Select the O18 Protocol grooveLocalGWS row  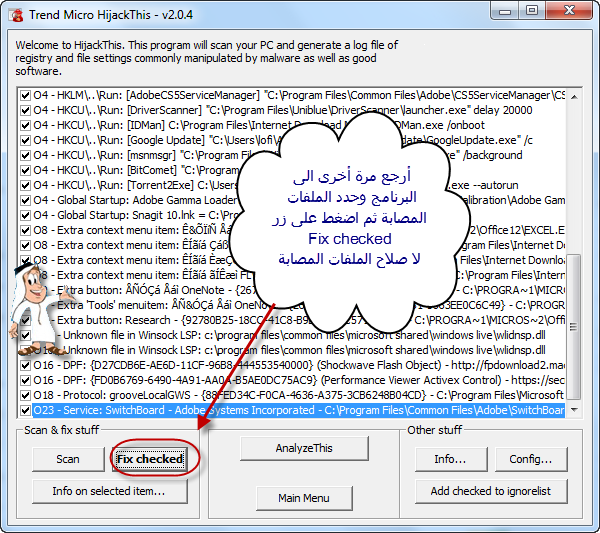[x=298, y=395]
